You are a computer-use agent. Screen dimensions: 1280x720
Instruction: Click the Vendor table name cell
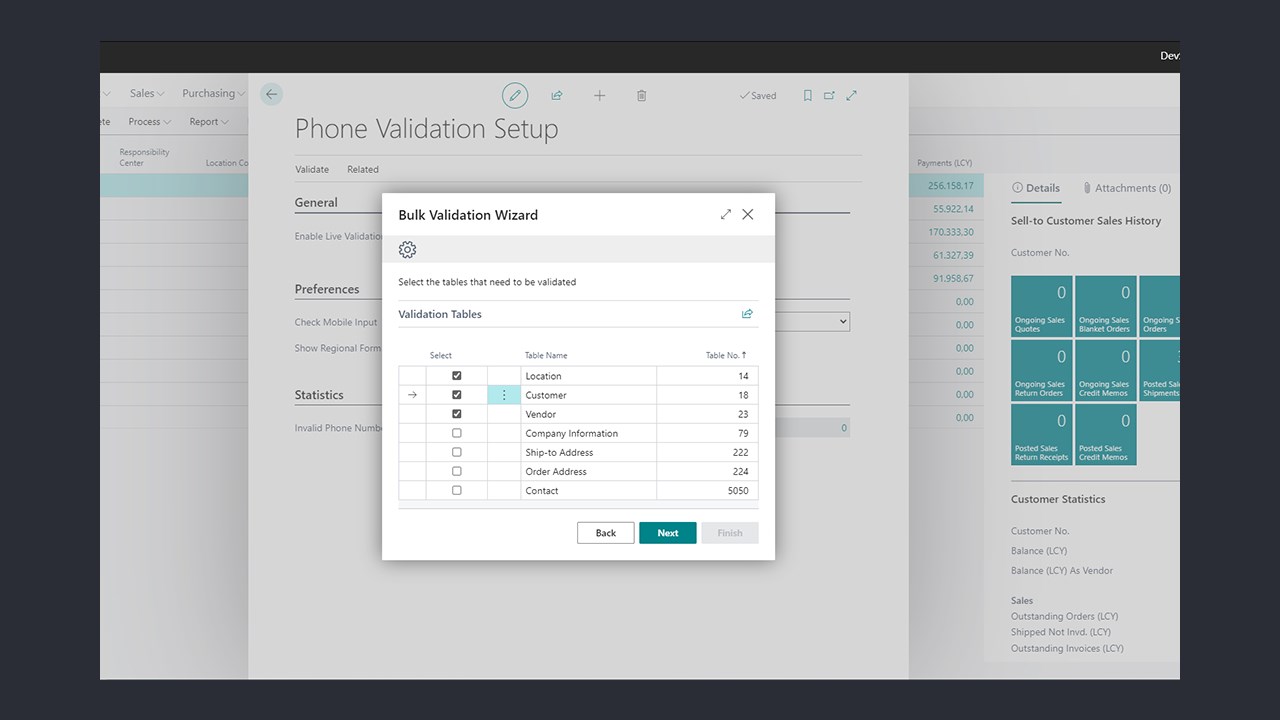(588, 414)
